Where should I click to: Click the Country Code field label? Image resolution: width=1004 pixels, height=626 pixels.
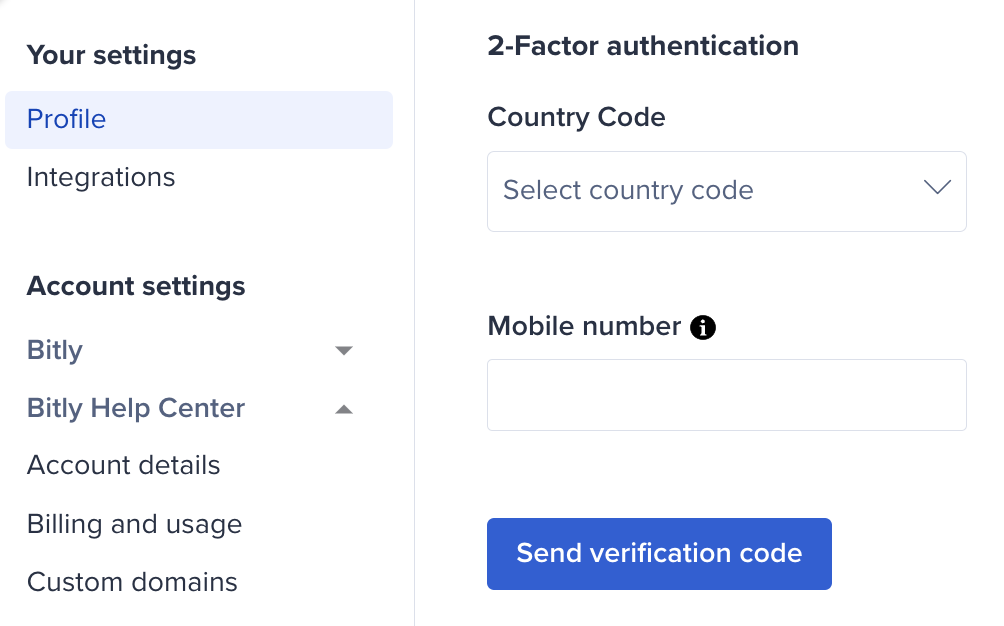(x=576, y=117)
